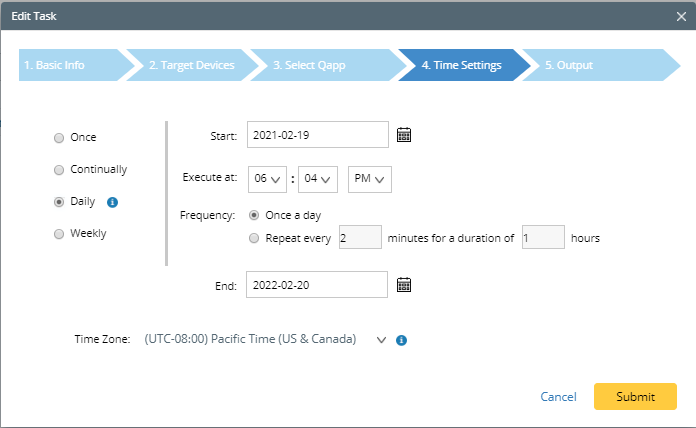Image resolution: width=696 pixels, height=428 pixels.
Task: Switch to the Target Devices step
Action: click(192, 65)
